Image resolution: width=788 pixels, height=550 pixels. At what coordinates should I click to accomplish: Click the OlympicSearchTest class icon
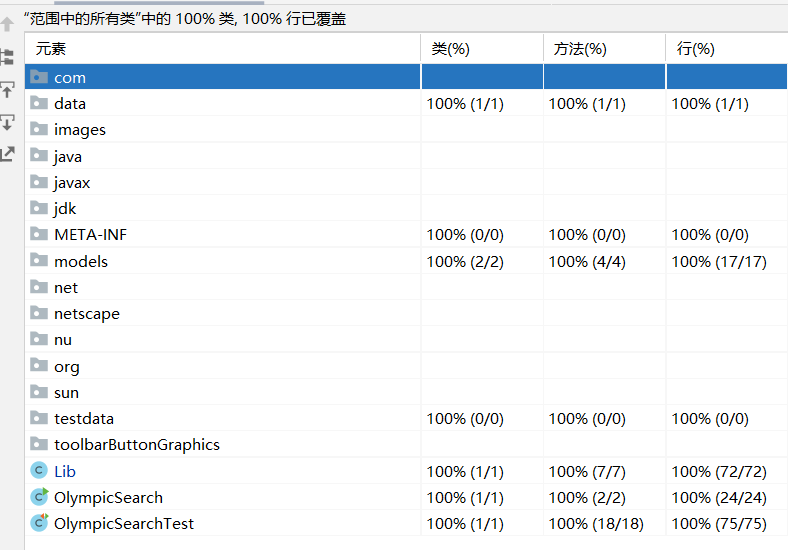39,523
